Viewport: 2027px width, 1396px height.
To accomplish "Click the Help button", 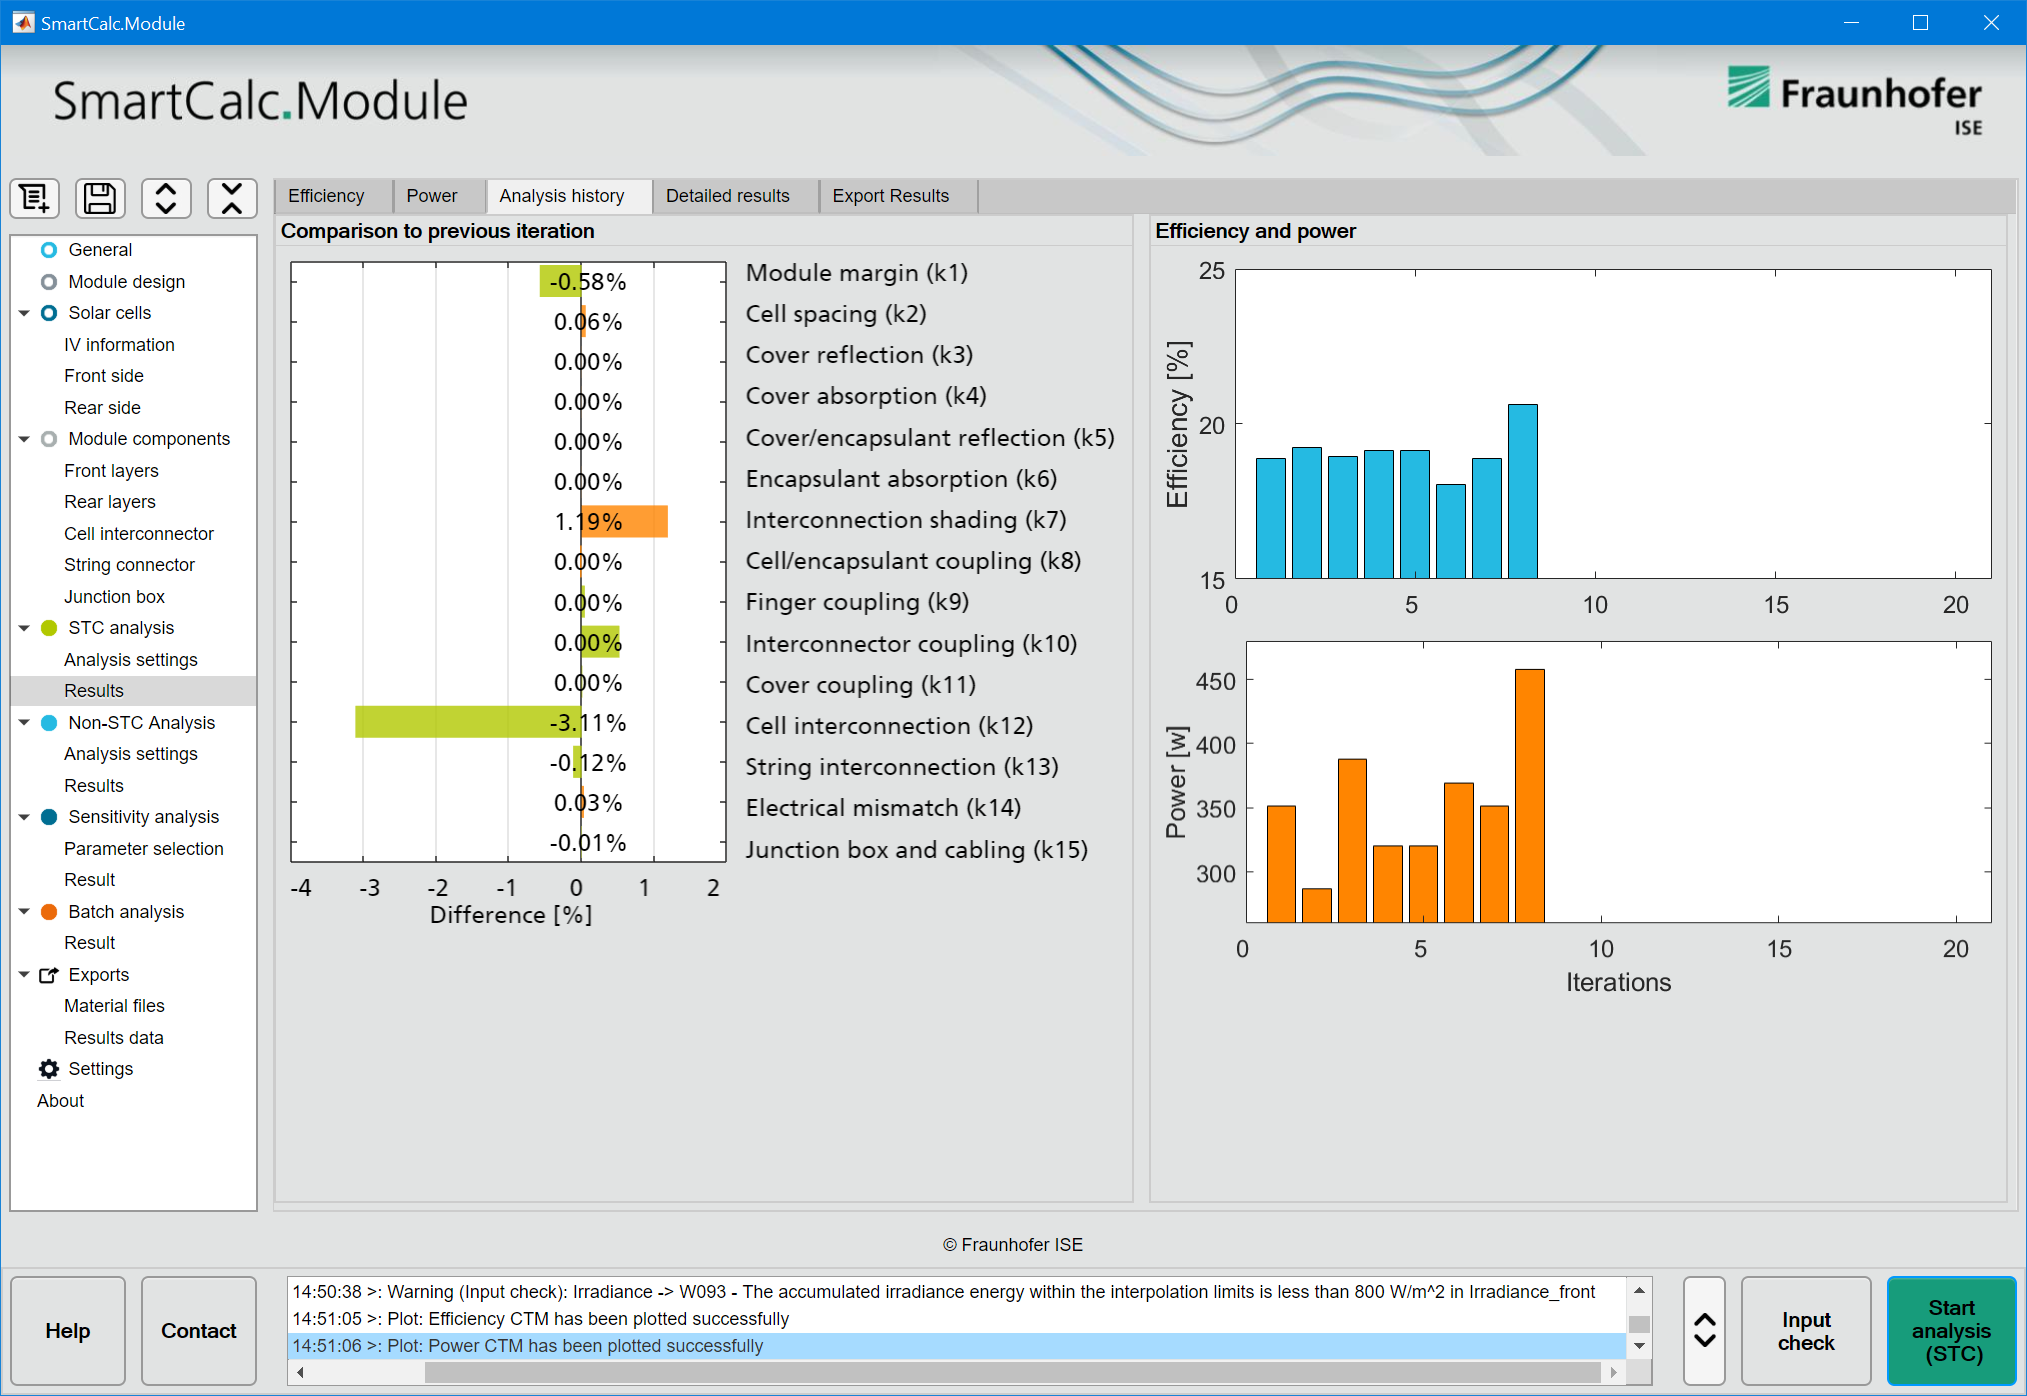I will click(x=68, y=1331).
